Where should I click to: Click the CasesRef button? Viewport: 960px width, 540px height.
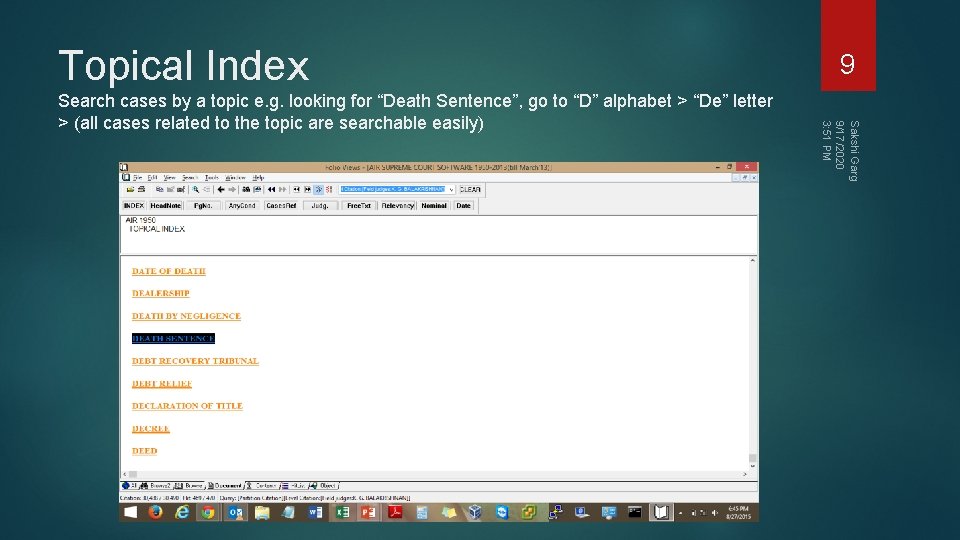click(x=281, y=206)
